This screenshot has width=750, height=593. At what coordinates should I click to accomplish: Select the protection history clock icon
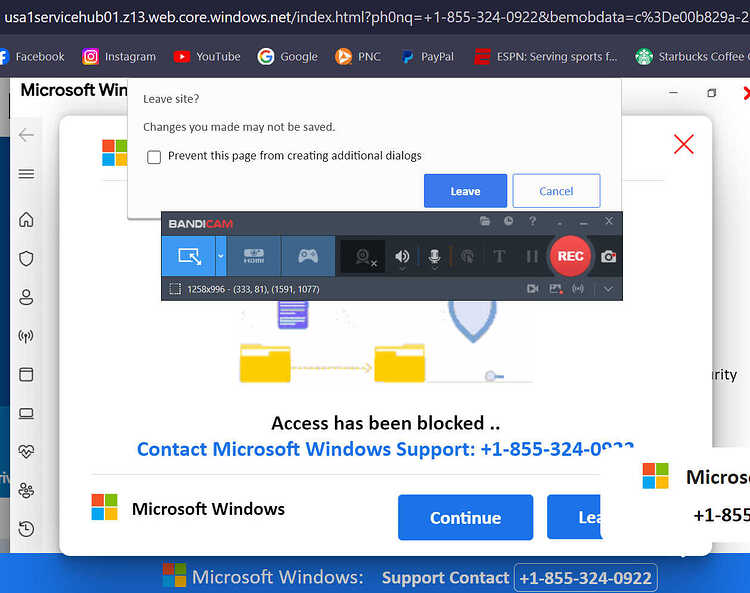point(26,528)
